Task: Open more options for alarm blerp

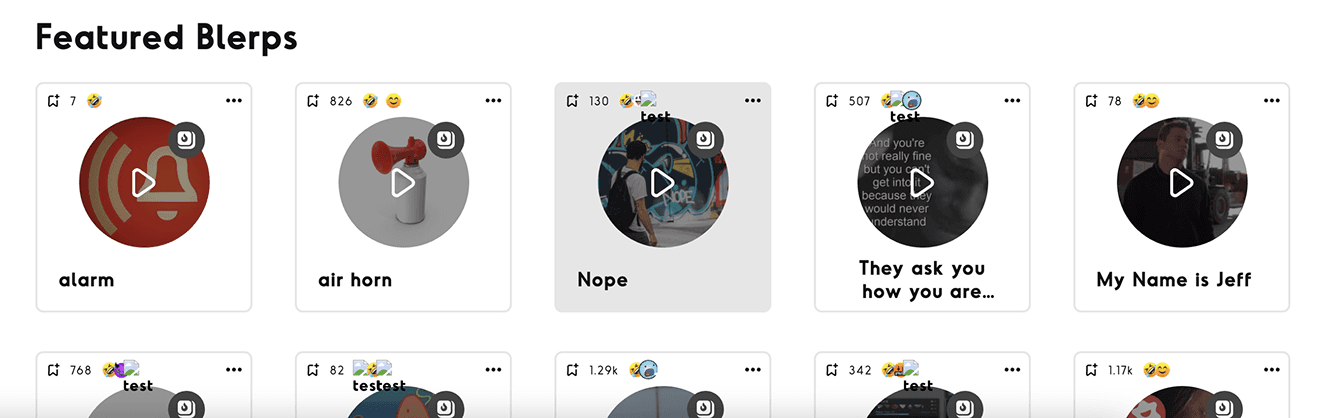Action: (234, 101)
